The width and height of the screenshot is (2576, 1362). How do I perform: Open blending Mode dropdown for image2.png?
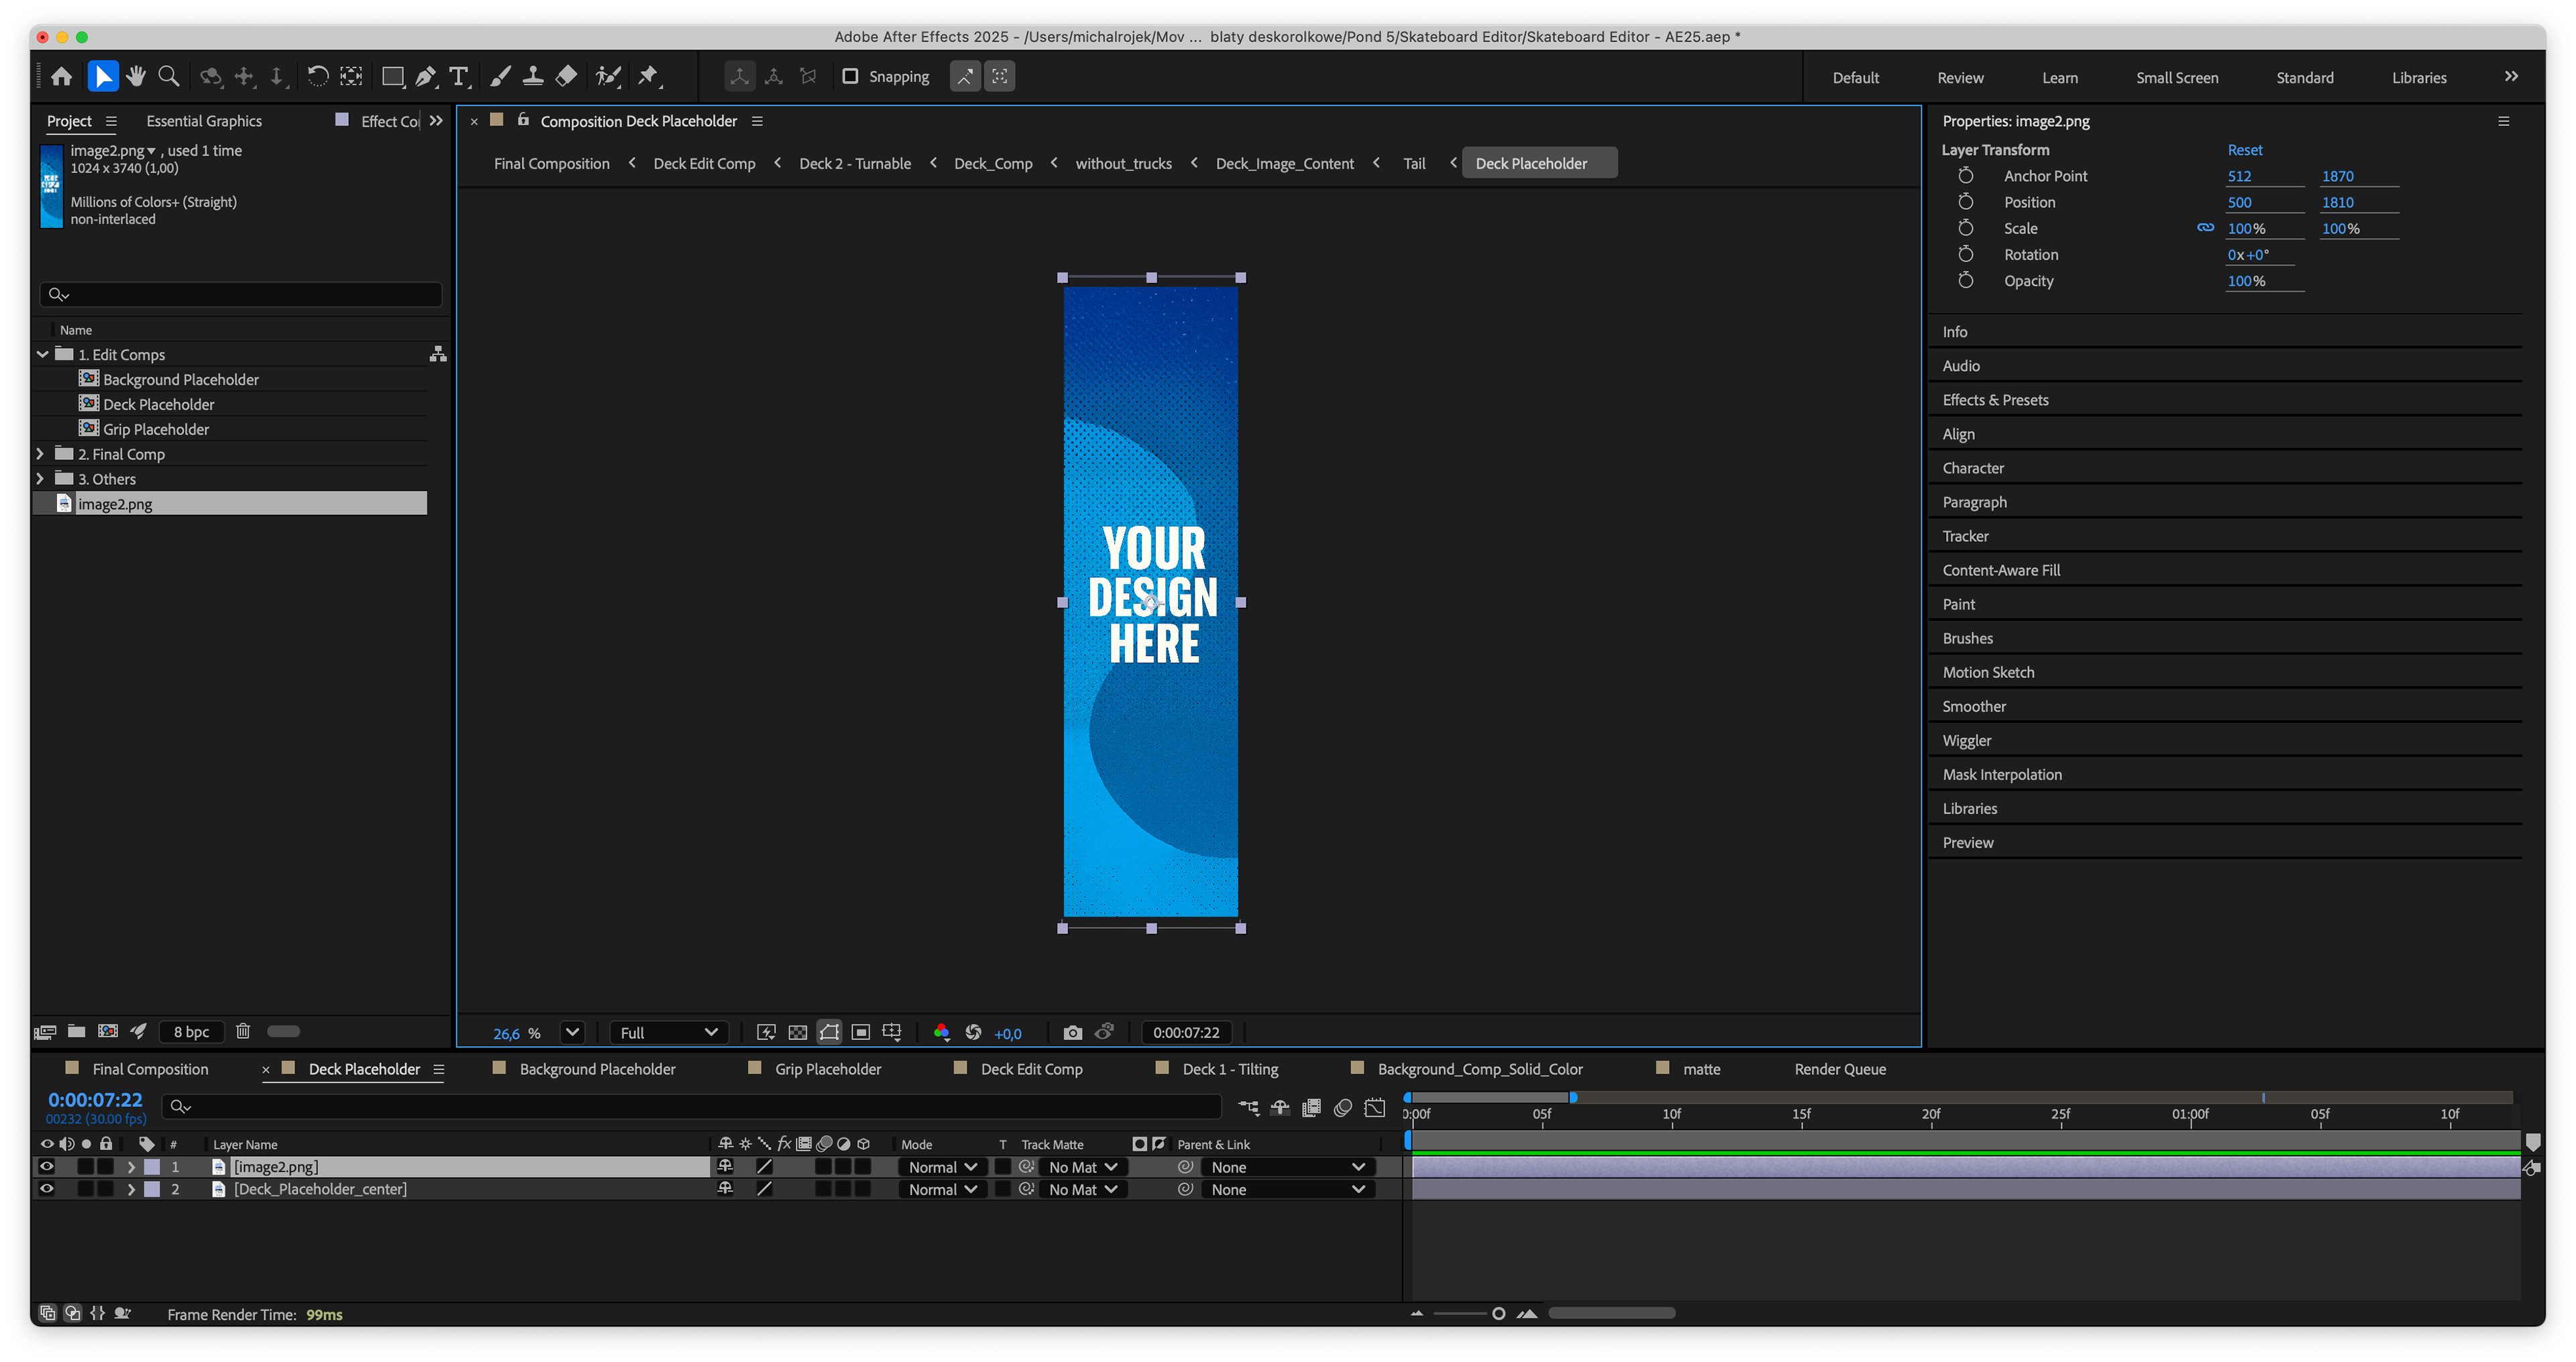(x=942, y=1167)
